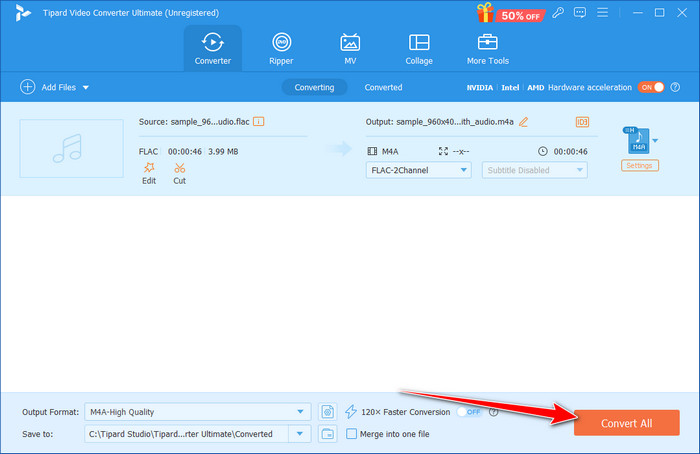Image resolution: width=700 pixels, height=454 pixels.
Task: Open the Converter tab
Action: click(x=212, y=48)
